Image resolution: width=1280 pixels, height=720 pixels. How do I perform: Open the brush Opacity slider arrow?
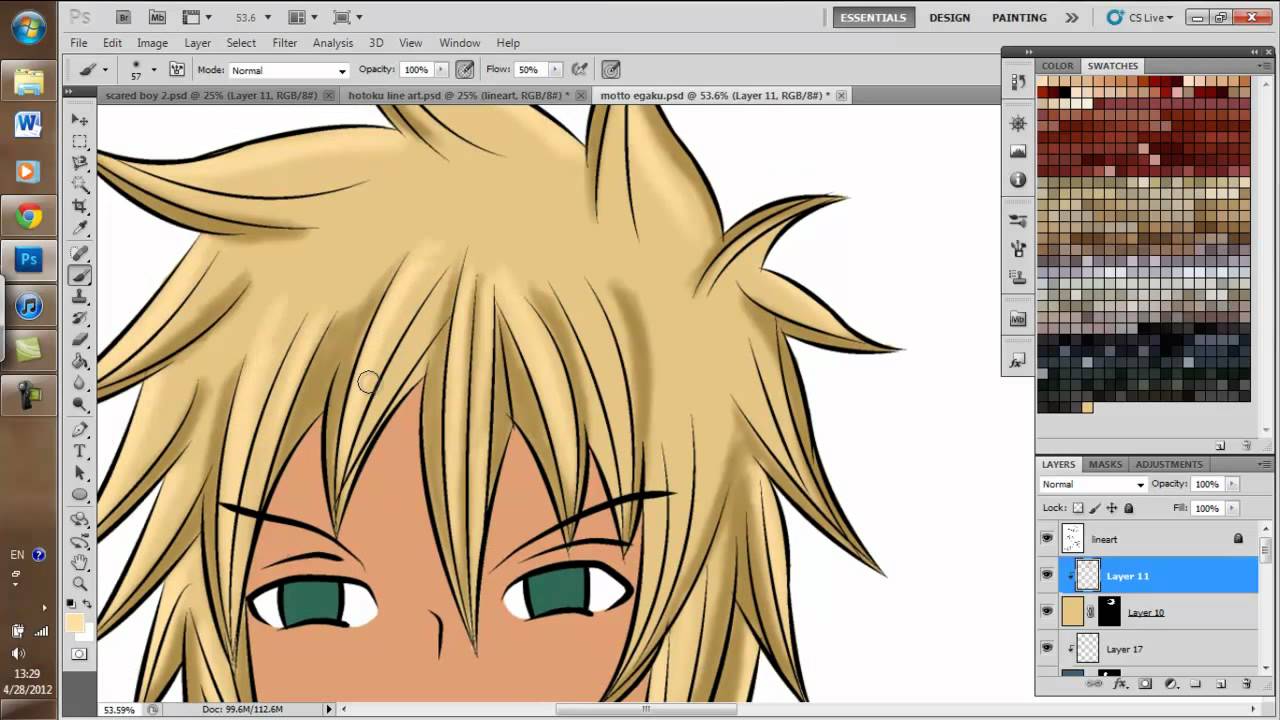click(439, 70)
